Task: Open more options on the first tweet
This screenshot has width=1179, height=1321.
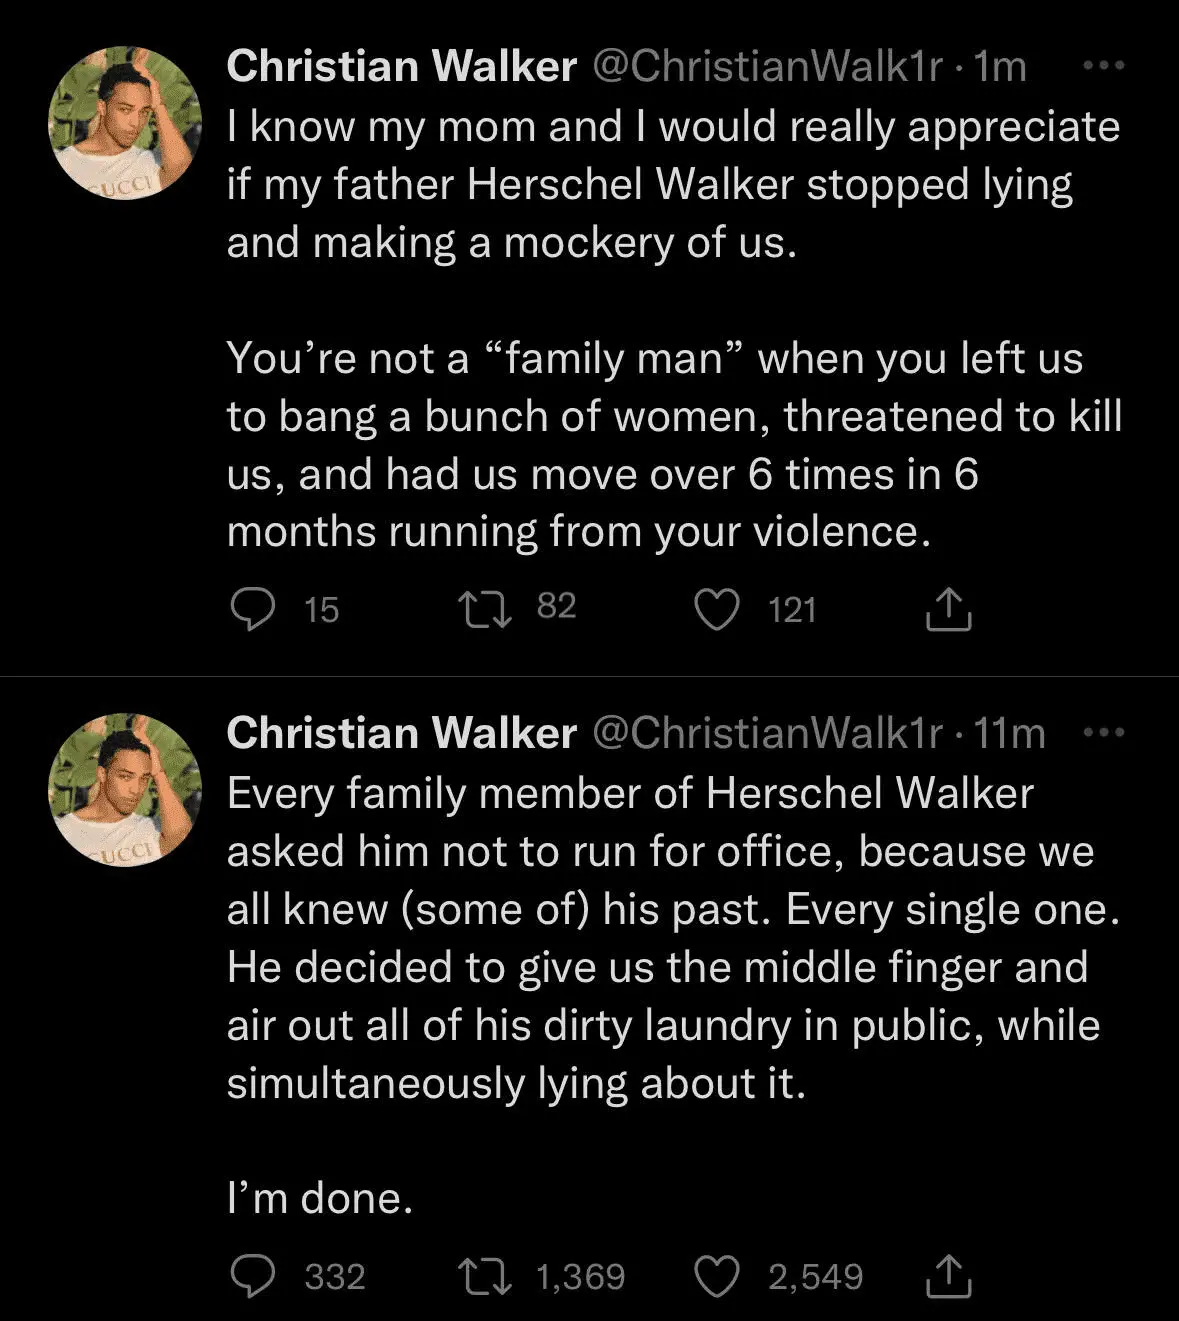Action: [1104, 66]
